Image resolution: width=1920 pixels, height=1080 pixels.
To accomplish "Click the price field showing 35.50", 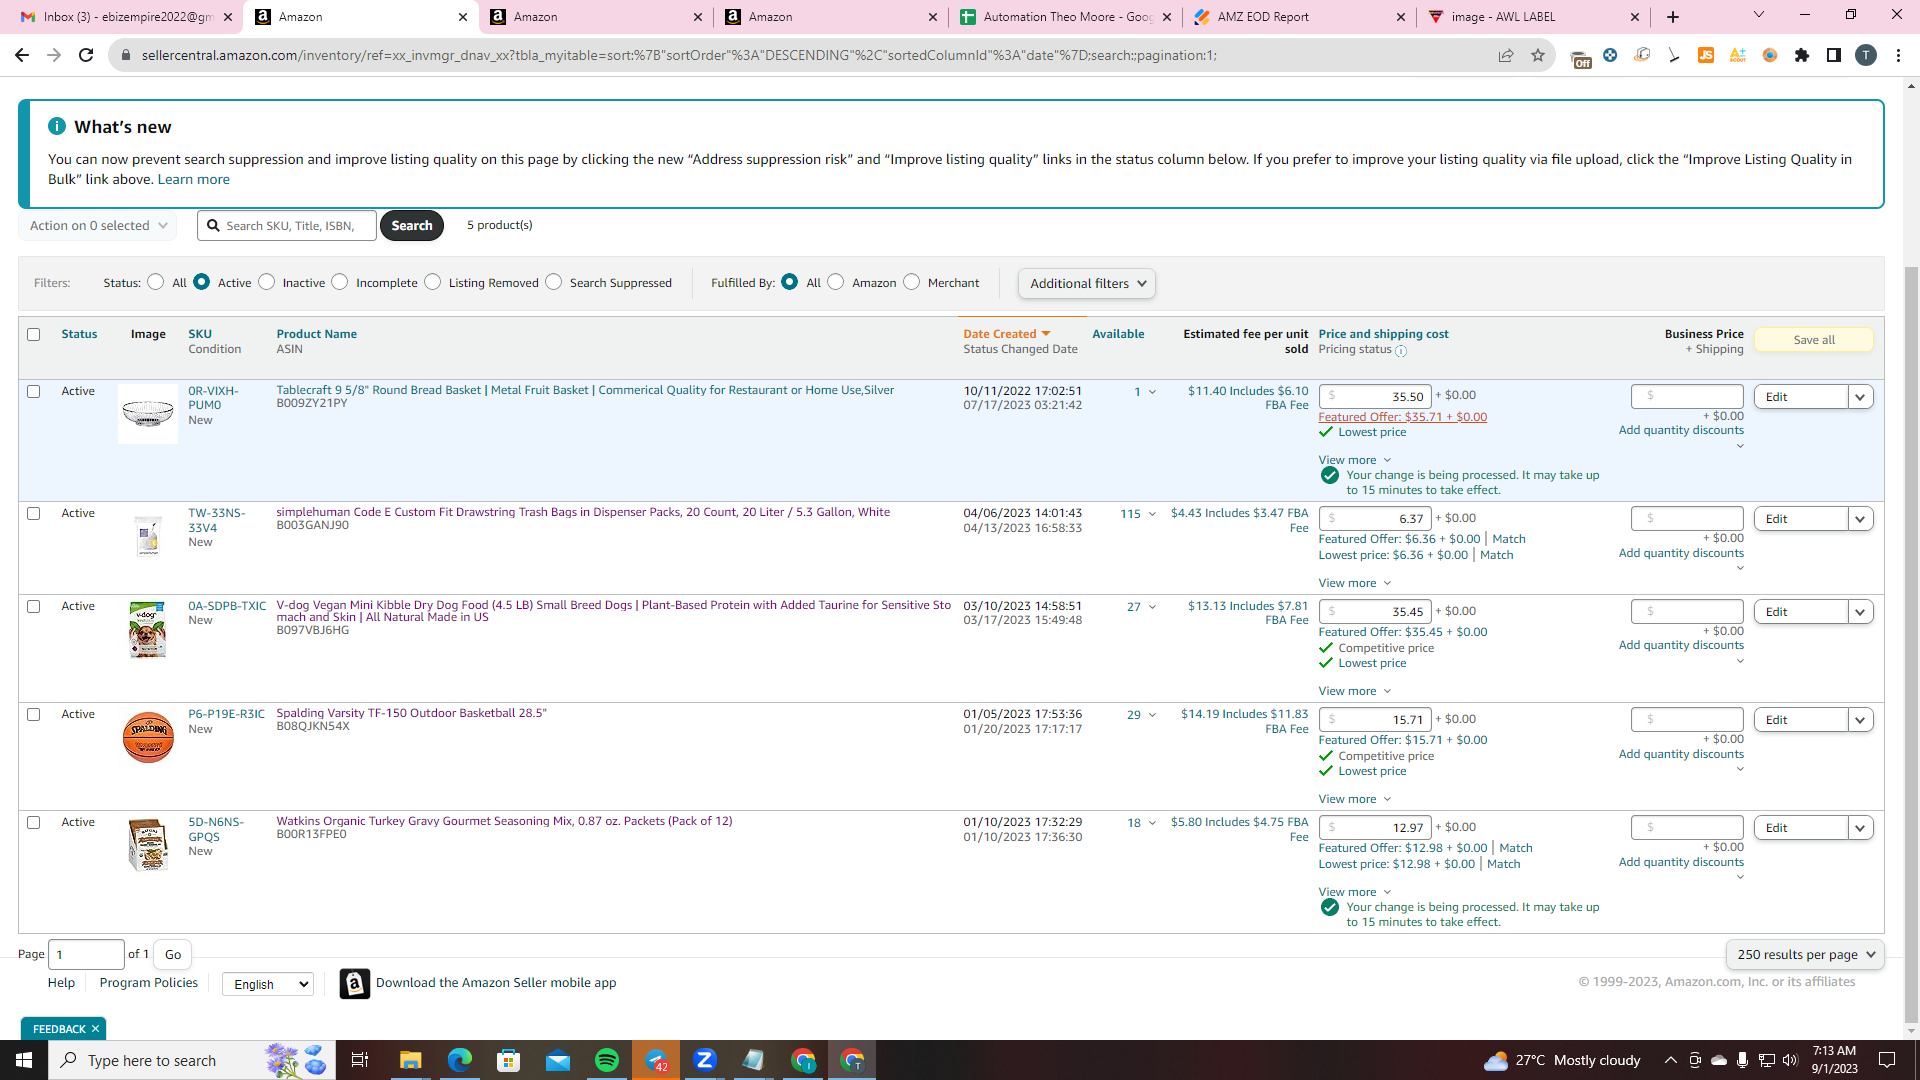I will (x=1375, y=397).
